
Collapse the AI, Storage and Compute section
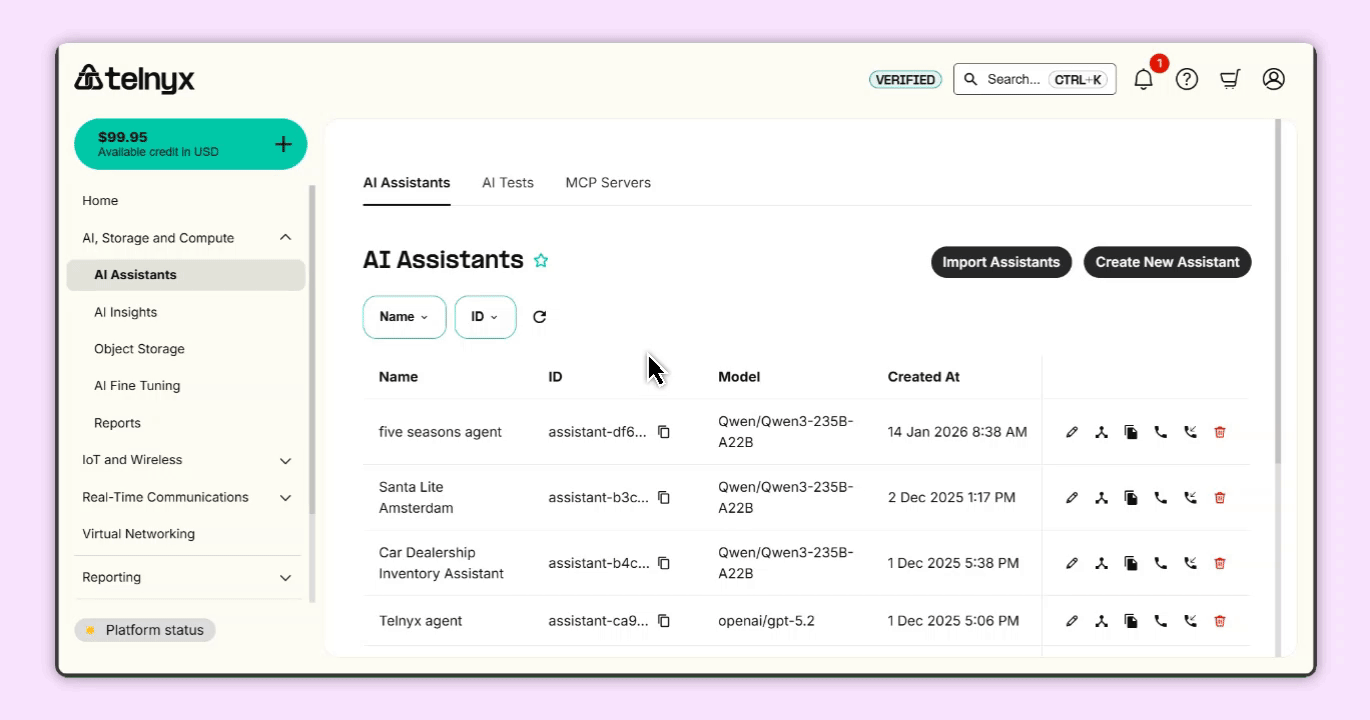pyautogui.click(x=285, y=238)
